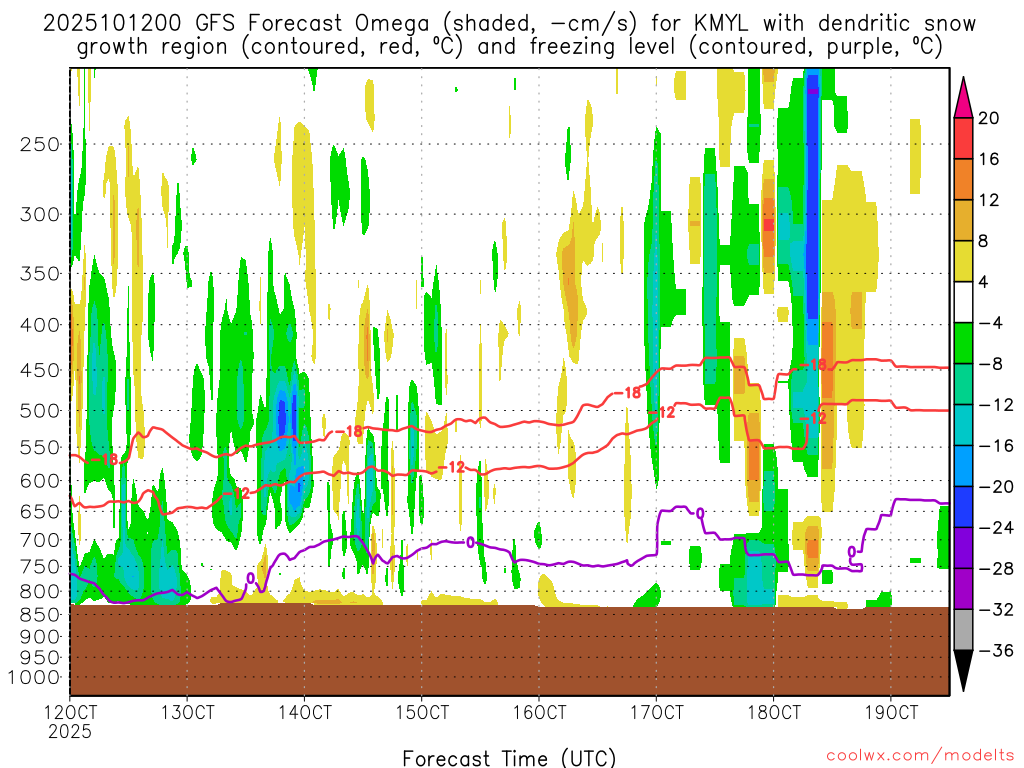Click the deep blue omega column near 183CT
This screenshot has width=1024, height=768.
point(812,196)
